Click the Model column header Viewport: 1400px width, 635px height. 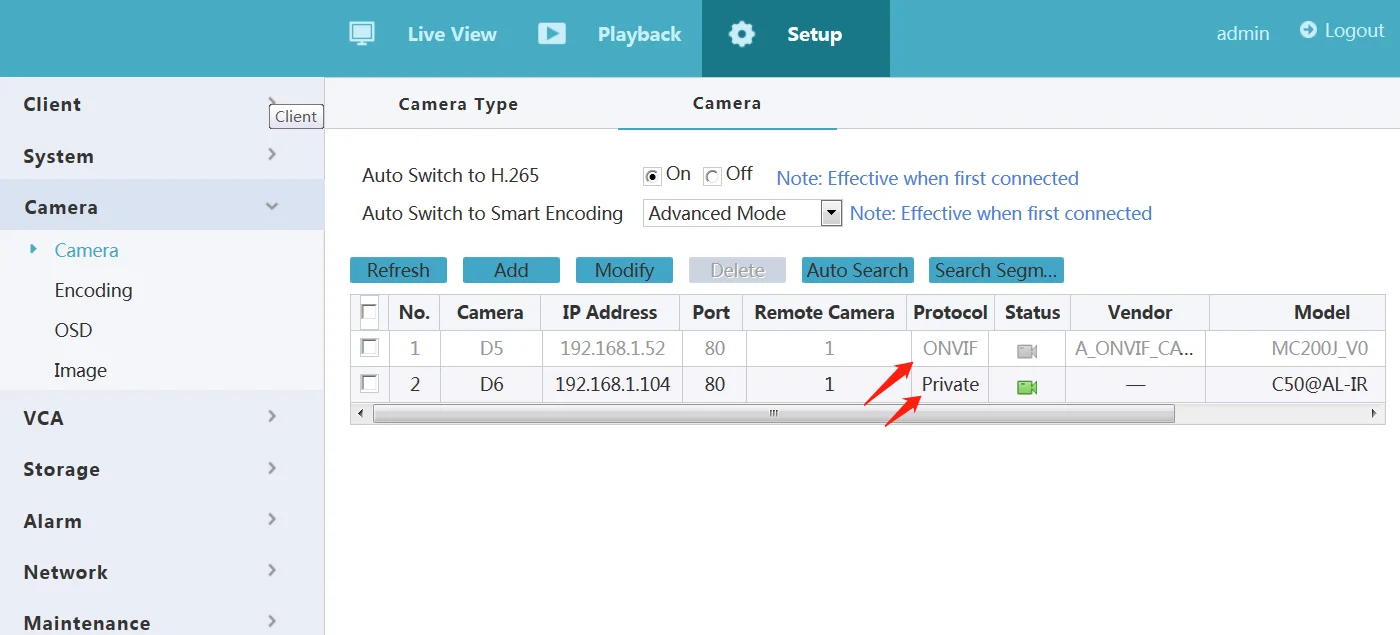click(x=1322, y=313)
